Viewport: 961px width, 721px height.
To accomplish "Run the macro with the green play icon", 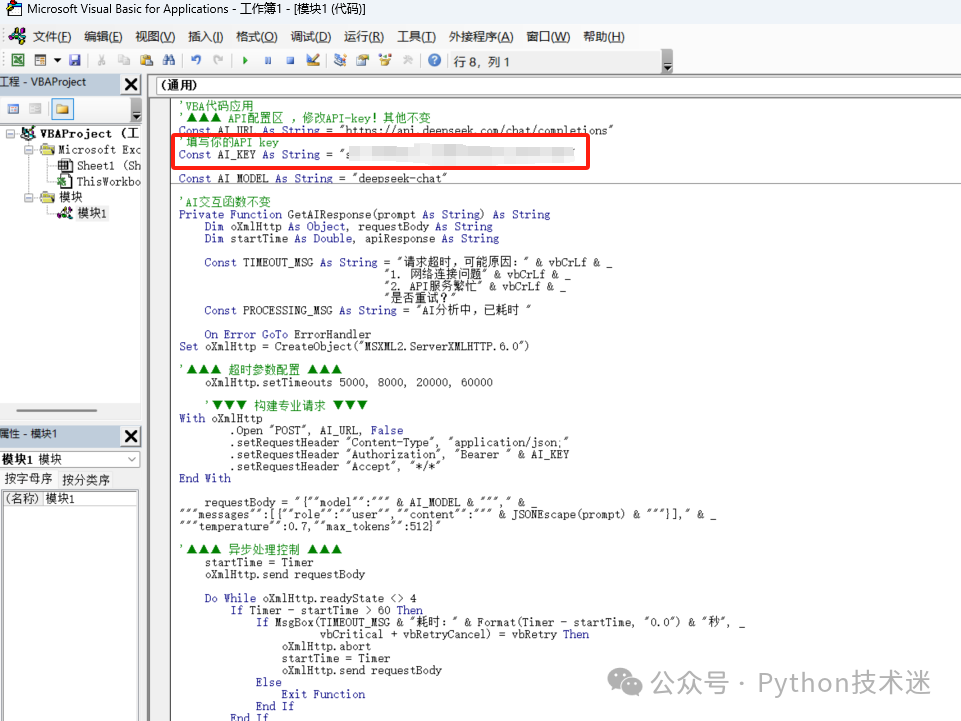I will [245, 60].
